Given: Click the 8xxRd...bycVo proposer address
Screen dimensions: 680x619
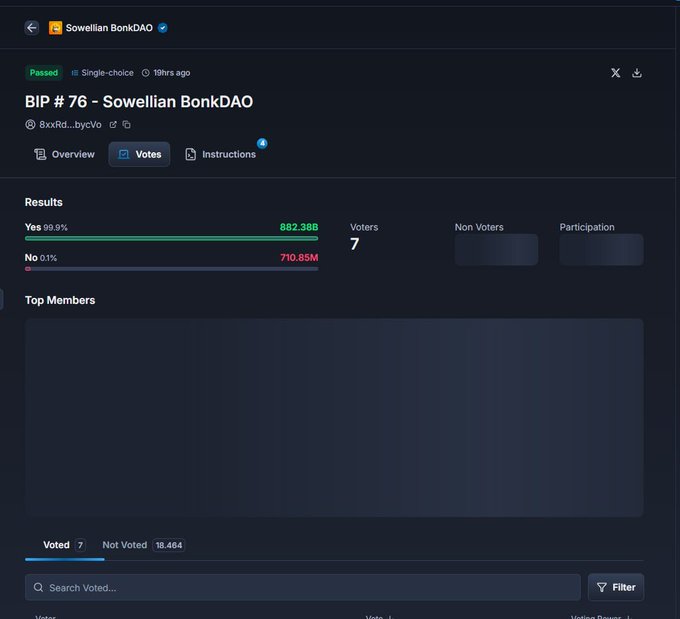Looking at the screenshot, I should (x=70, y=125).
